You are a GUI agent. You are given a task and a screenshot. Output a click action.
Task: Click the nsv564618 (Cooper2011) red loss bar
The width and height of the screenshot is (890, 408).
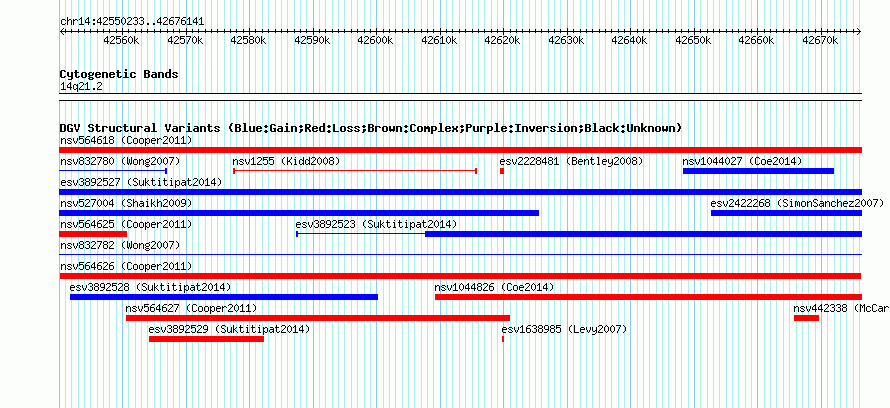460,150
